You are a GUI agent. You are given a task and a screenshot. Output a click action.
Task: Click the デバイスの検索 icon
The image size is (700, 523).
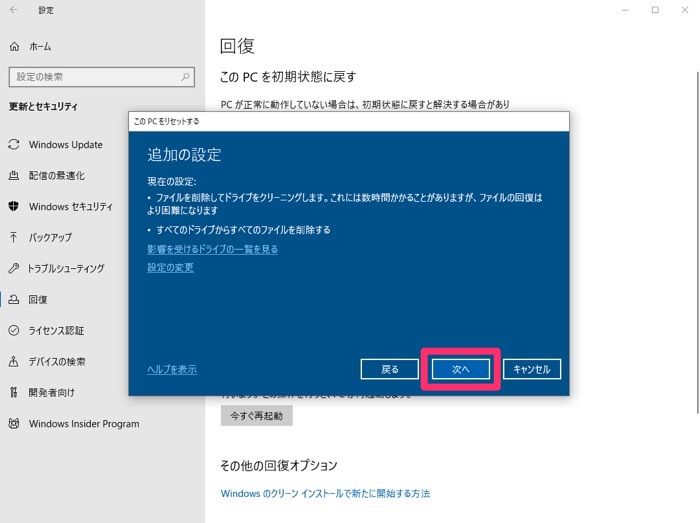click(x=14, y=361)
